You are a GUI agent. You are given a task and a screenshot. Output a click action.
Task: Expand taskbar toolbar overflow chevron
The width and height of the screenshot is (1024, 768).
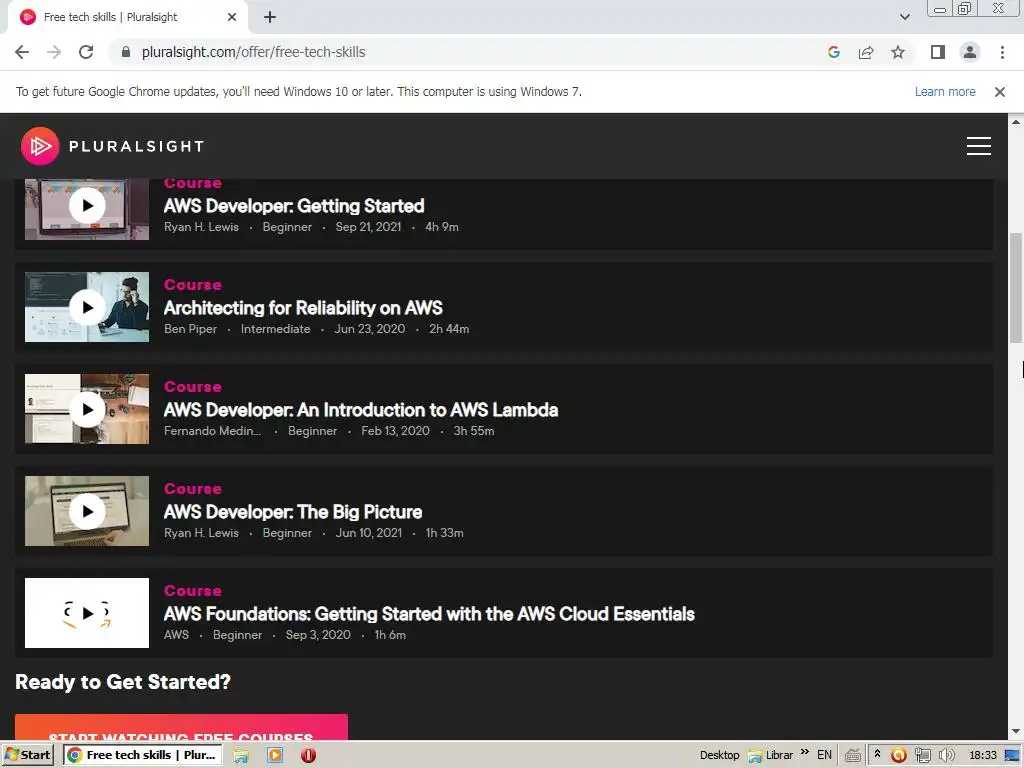click(x=805, y=751)
